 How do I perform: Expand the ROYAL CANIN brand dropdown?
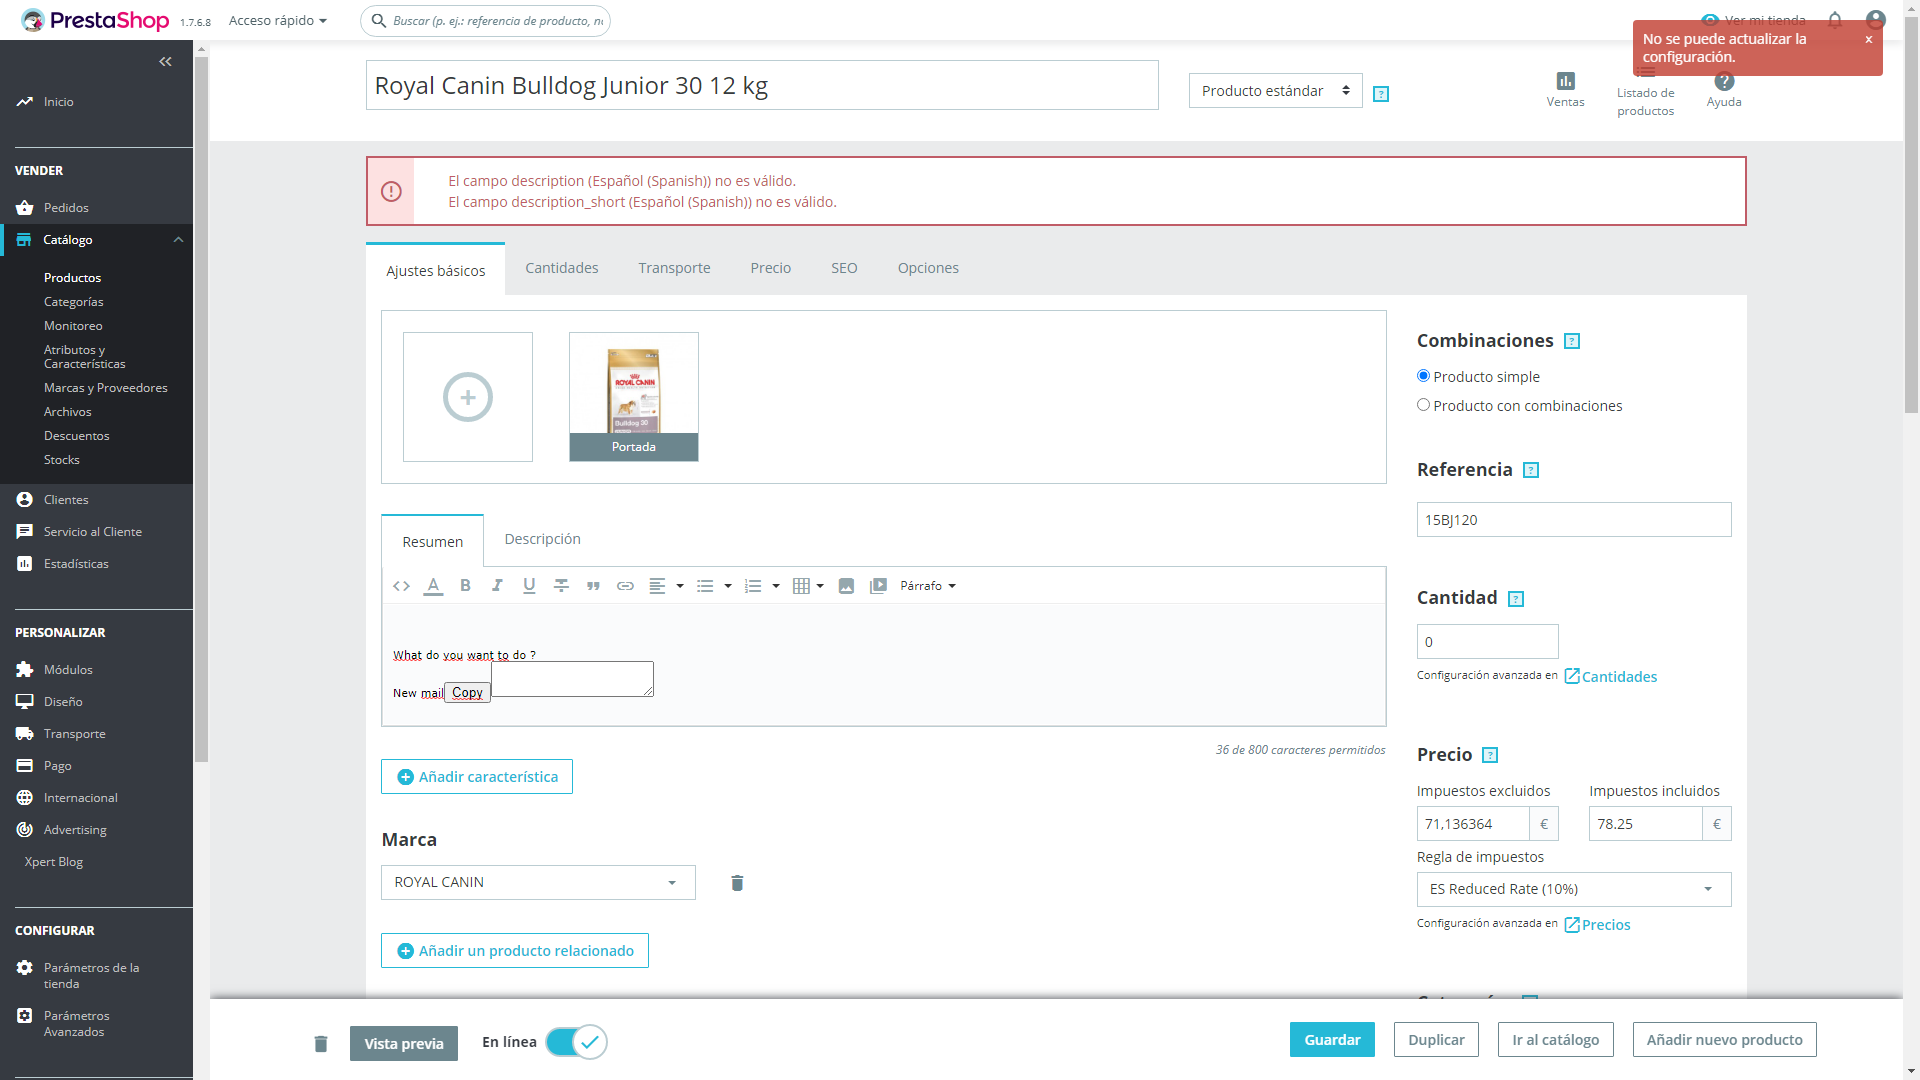538,883
